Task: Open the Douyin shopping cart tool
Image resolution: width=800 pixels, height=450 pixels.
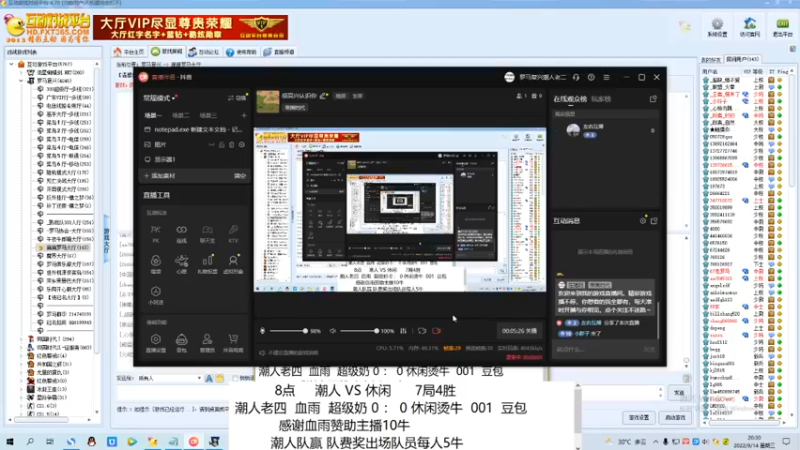Action: coord(233,343)
